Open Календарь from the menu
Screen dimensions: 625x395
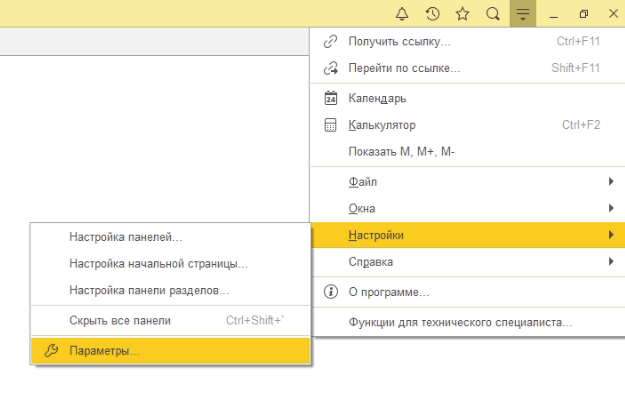pyautogui.click(x=468, y=98)
